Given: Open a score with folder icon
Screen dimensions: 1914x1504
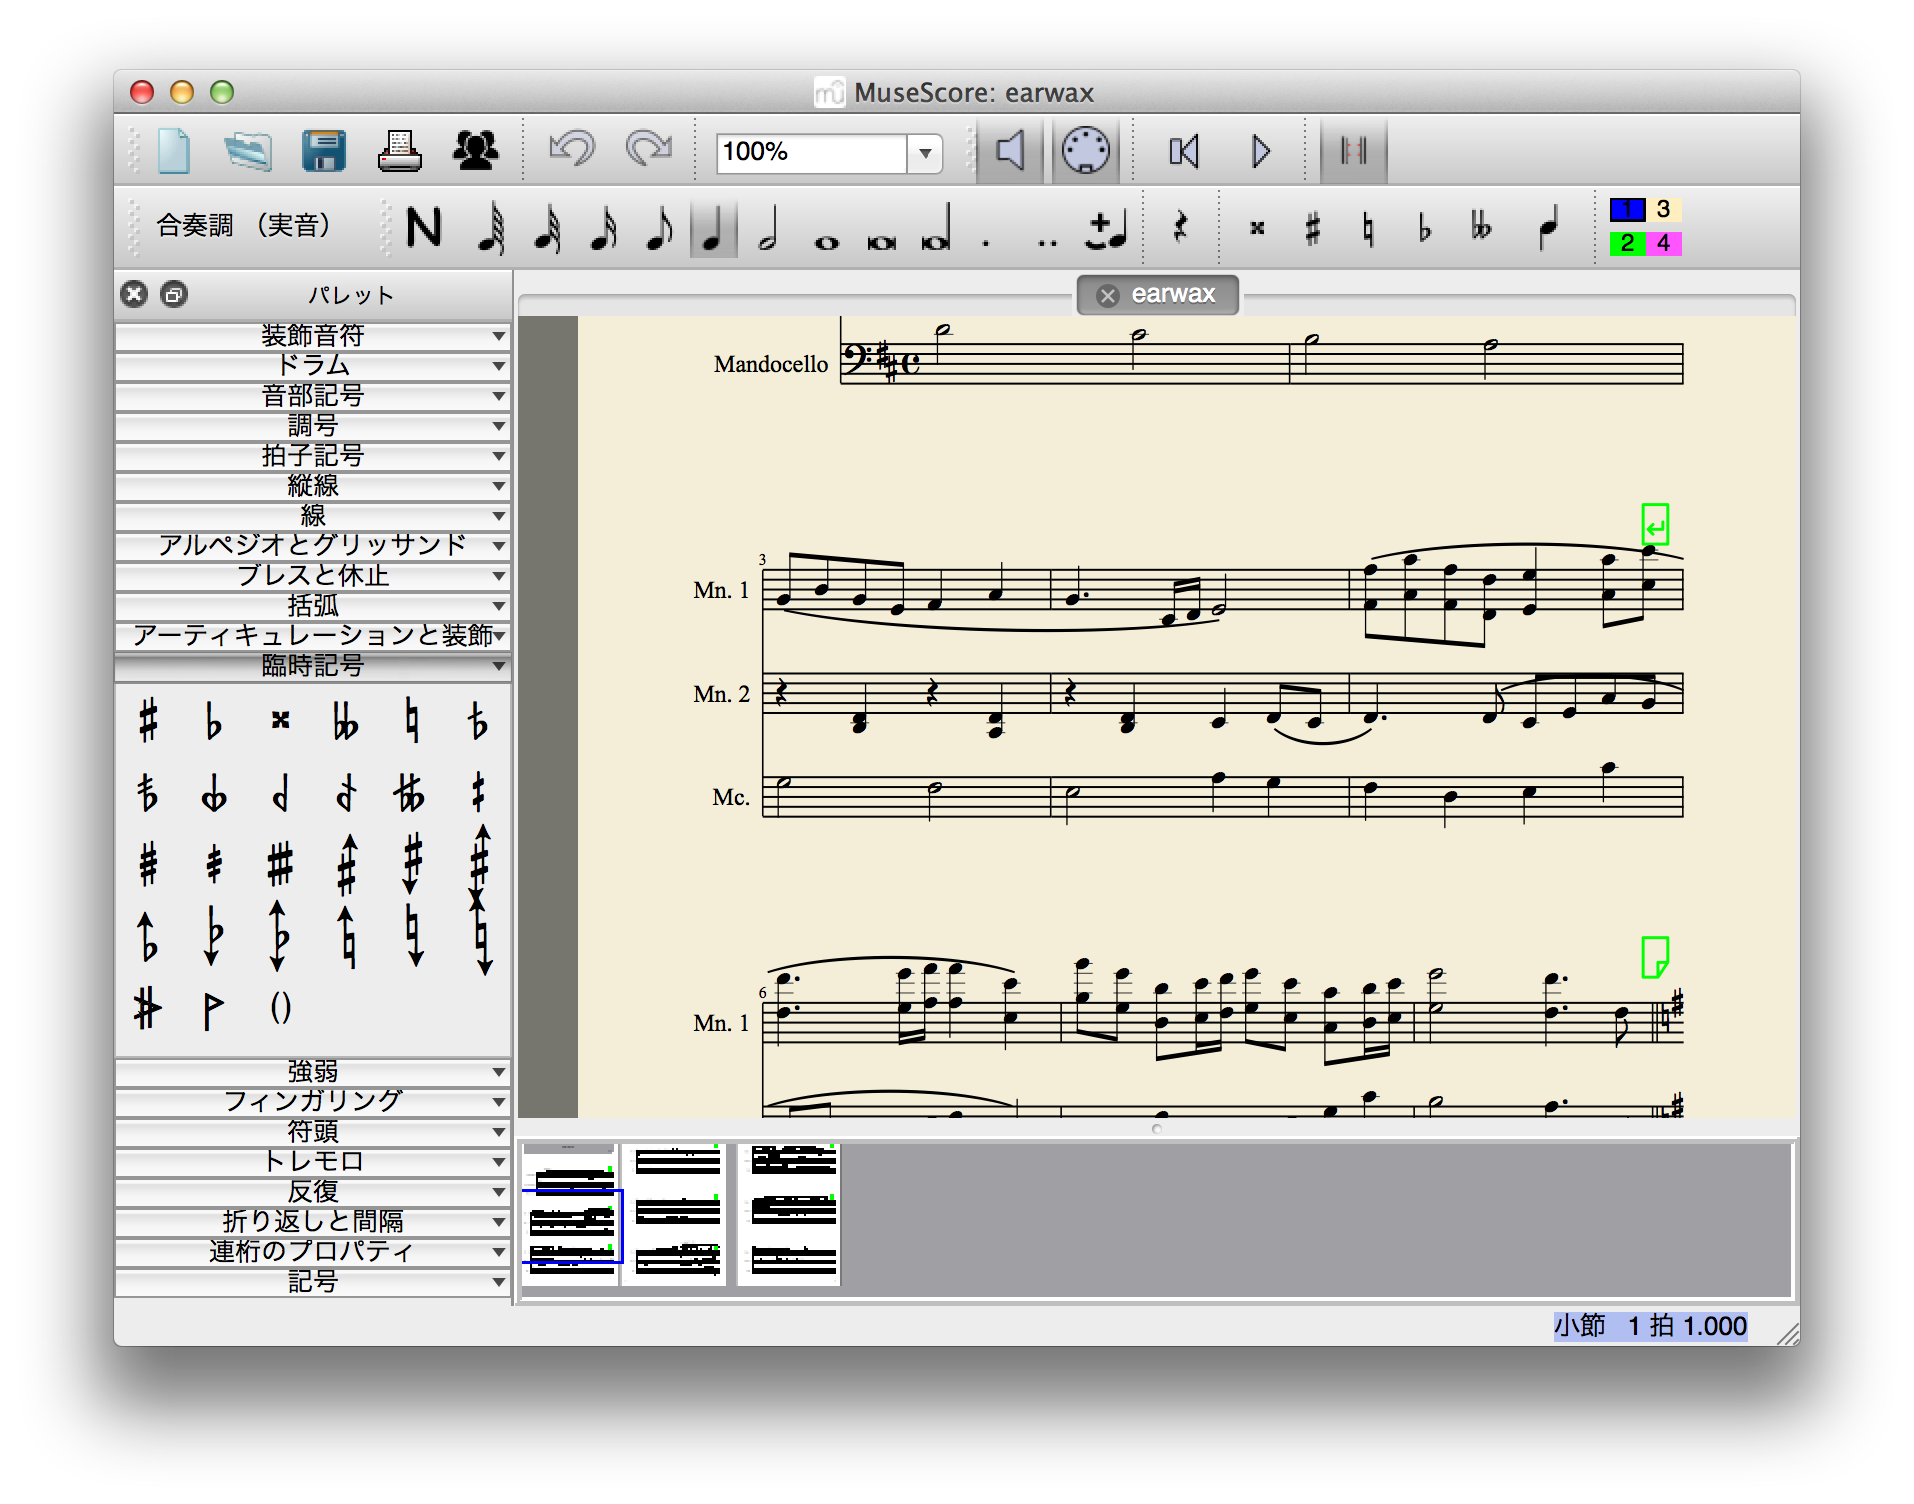Looking at the screenshot, I should (248, 152).
